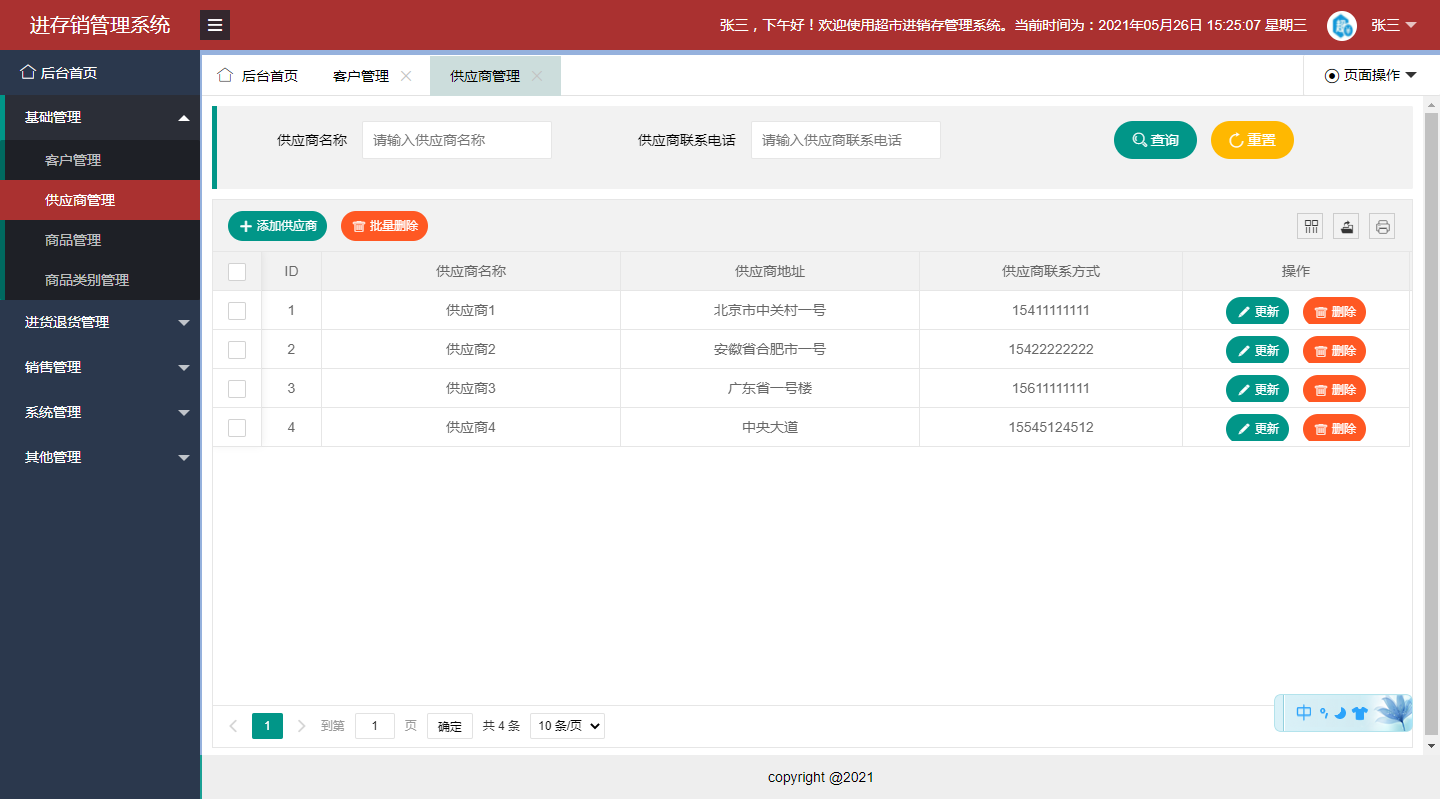Check the box for 供应商2 row

tap(237, 350)
